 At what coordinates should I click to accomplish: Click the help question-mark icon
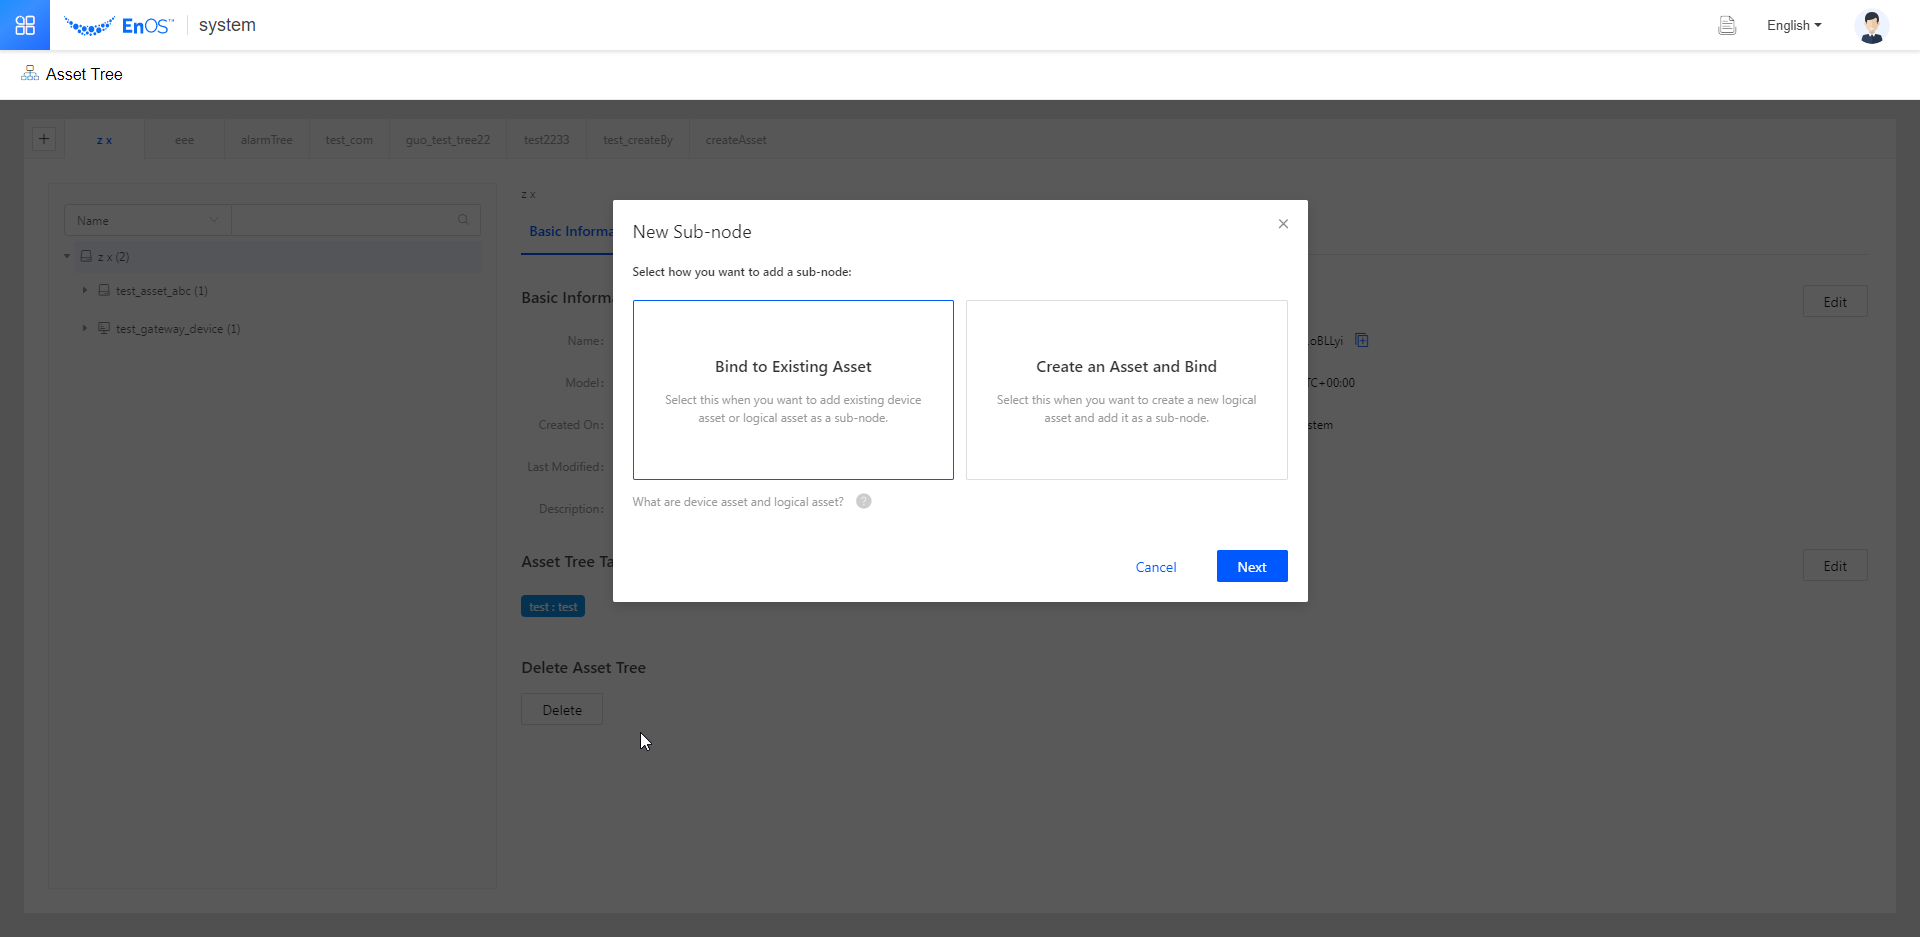point(864,501)
